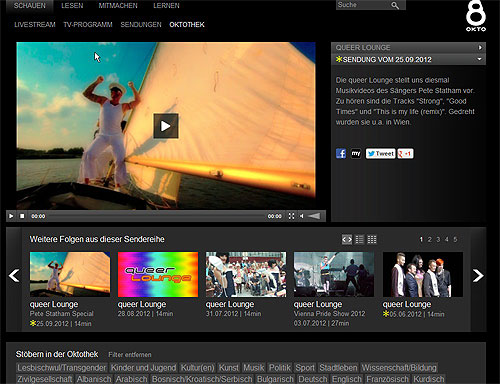Go to next episodes with right arrow
This screenshot has width=500, height=384.
[478, 276]
